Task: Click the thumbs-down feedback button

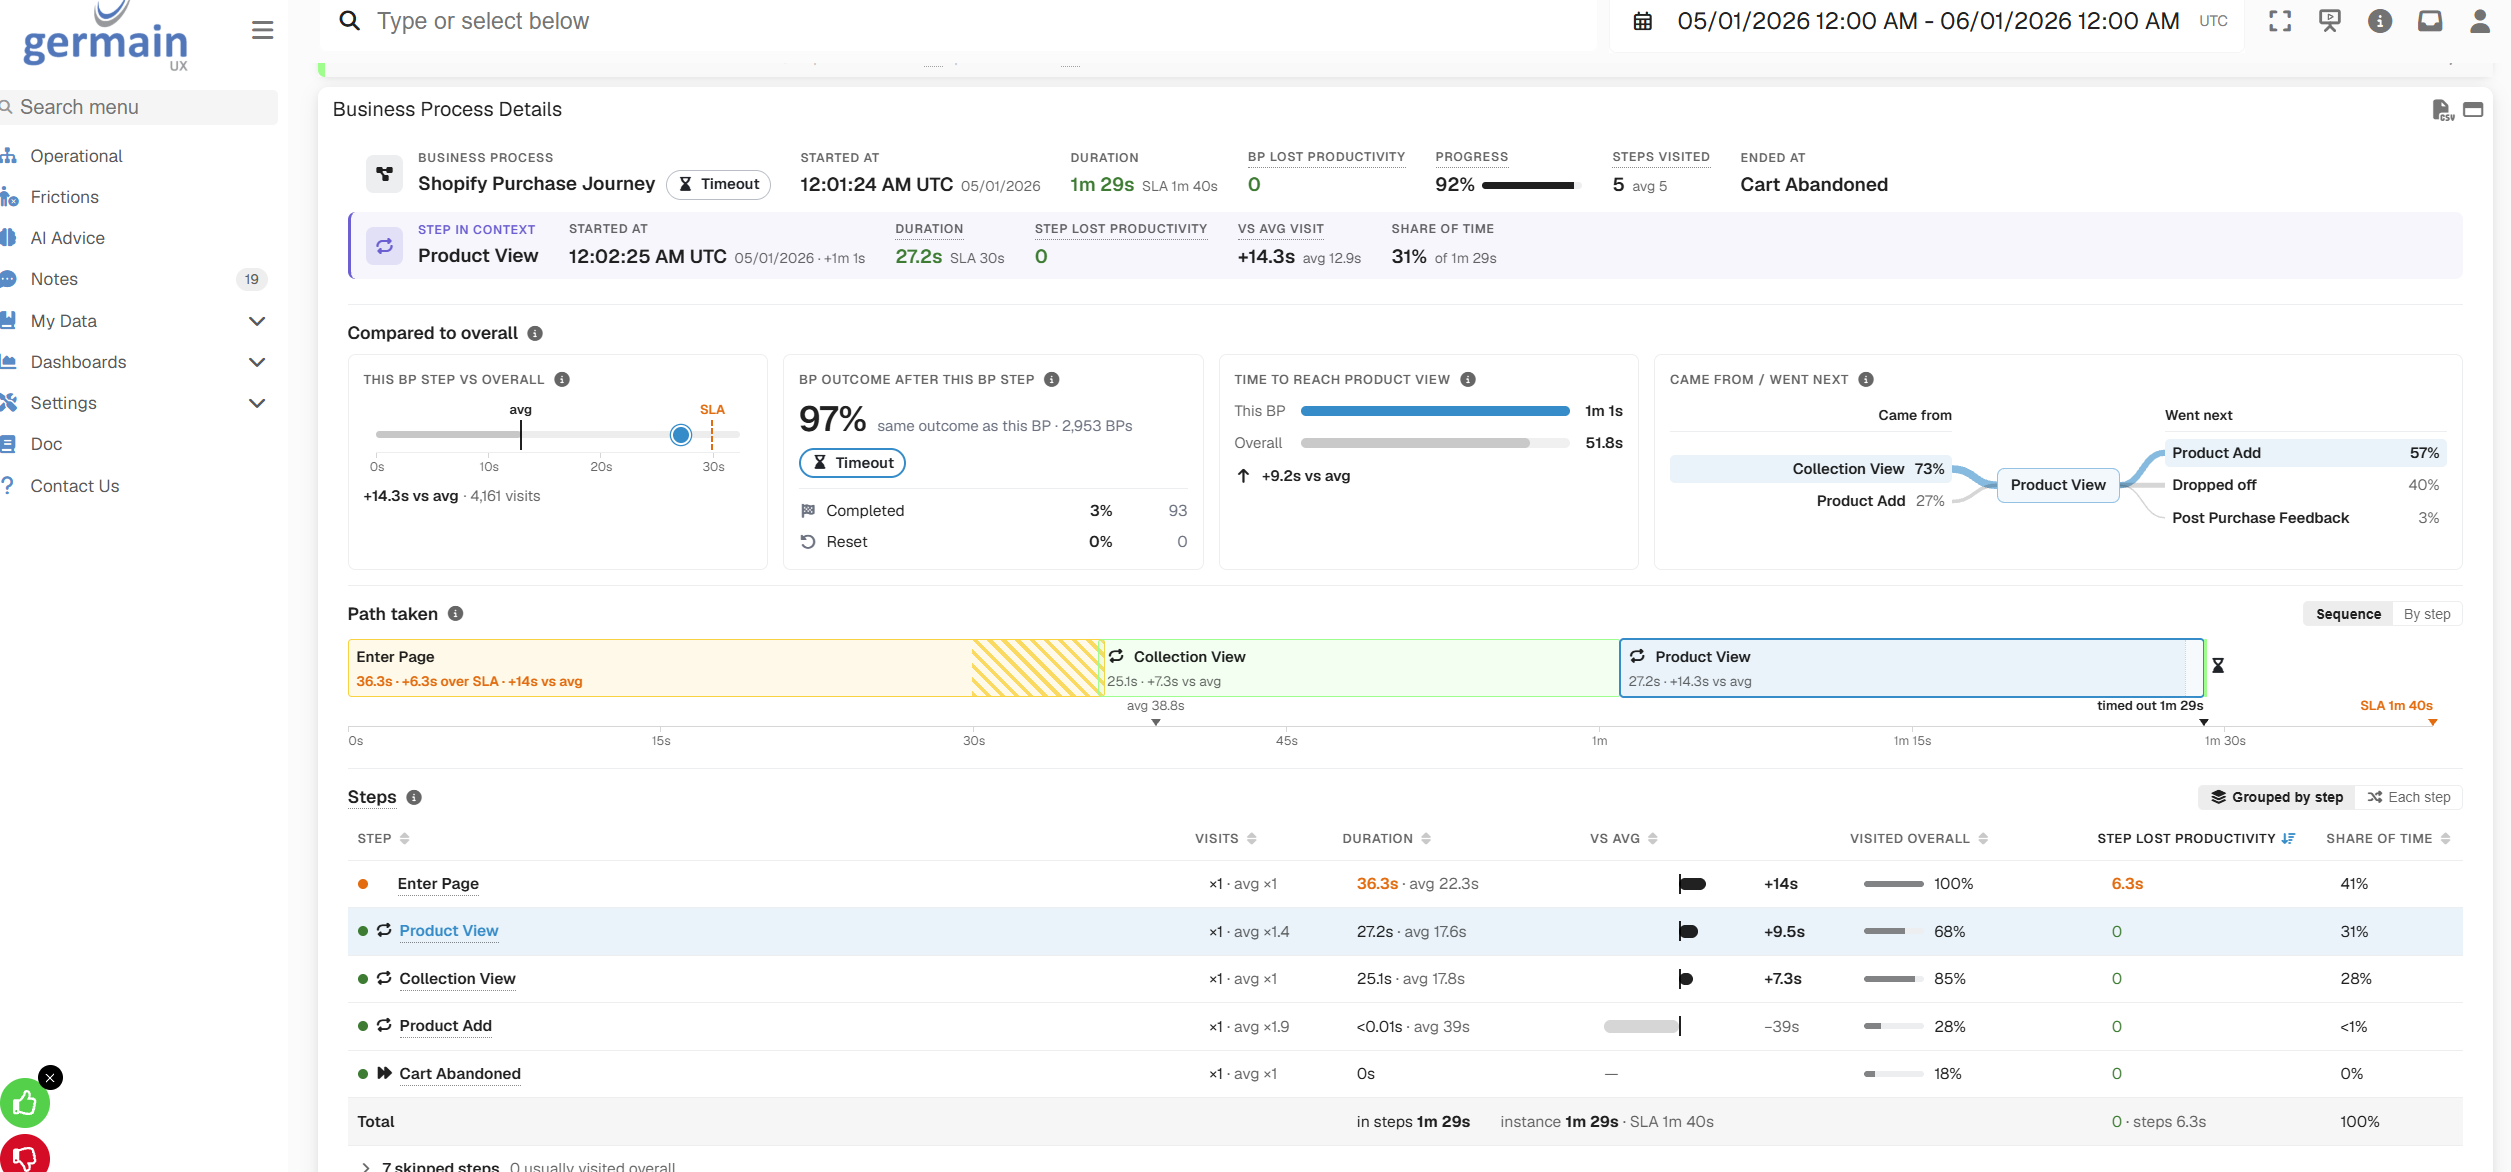Action: point(25,1156)
